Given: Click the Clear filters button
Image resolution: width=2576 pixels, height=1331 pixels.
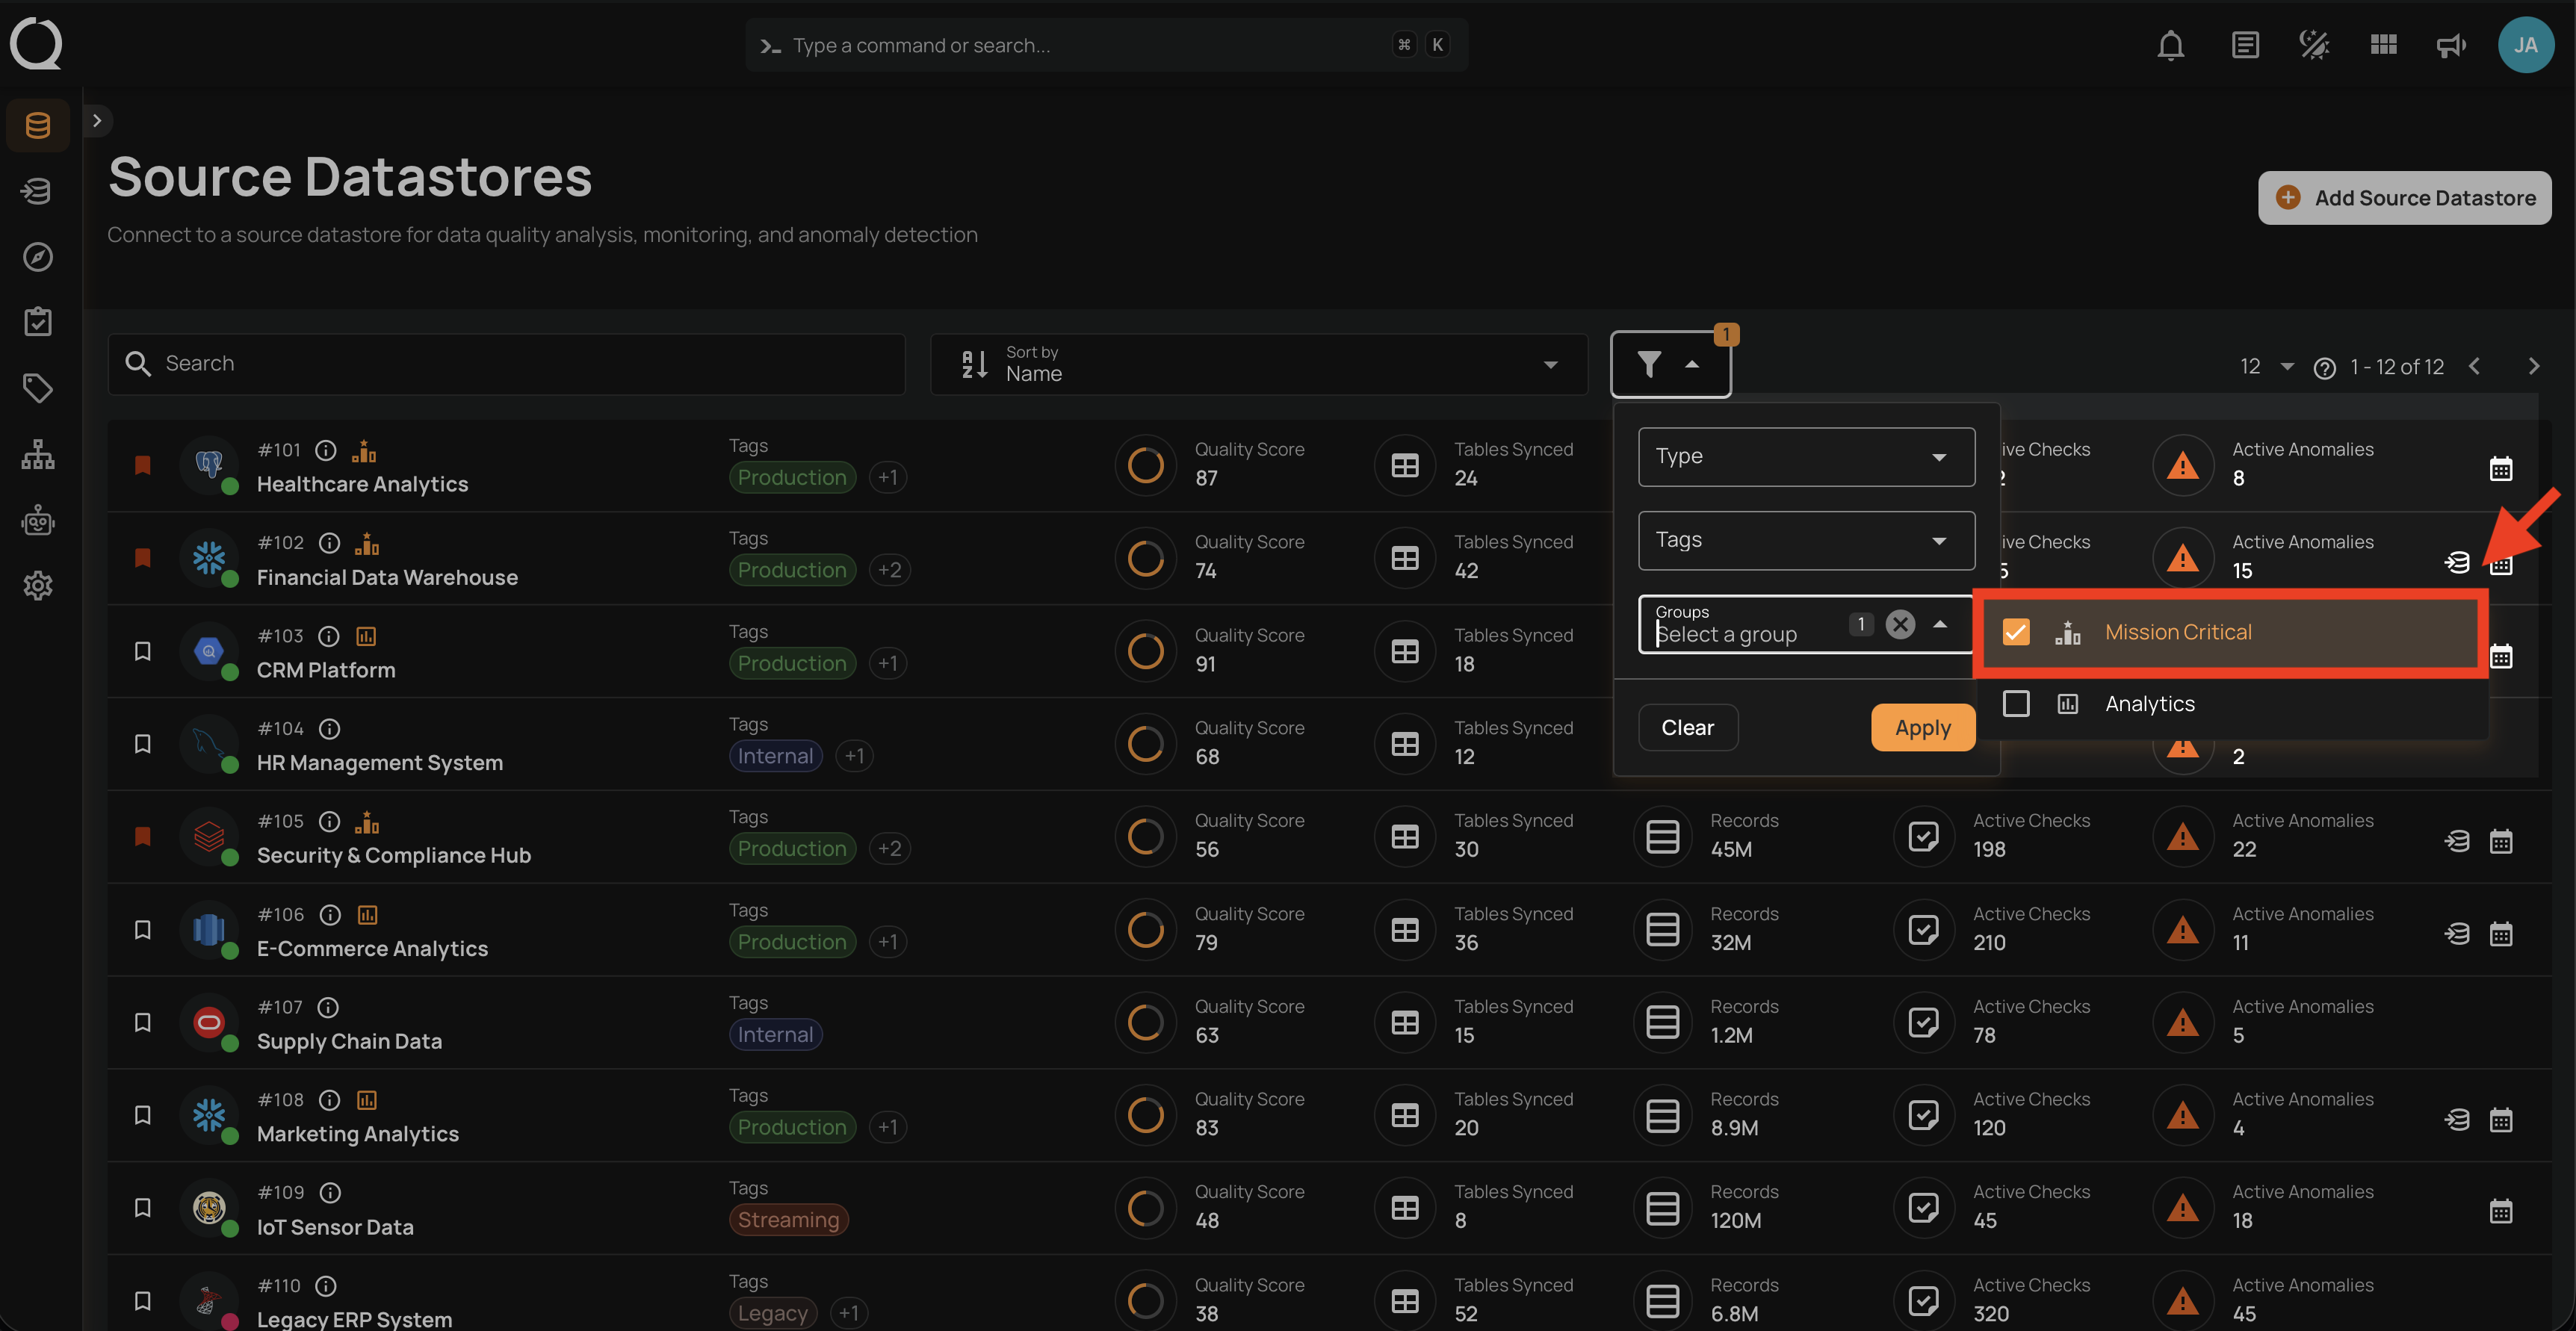Looking at the screenshot, I should [1687, 727].
